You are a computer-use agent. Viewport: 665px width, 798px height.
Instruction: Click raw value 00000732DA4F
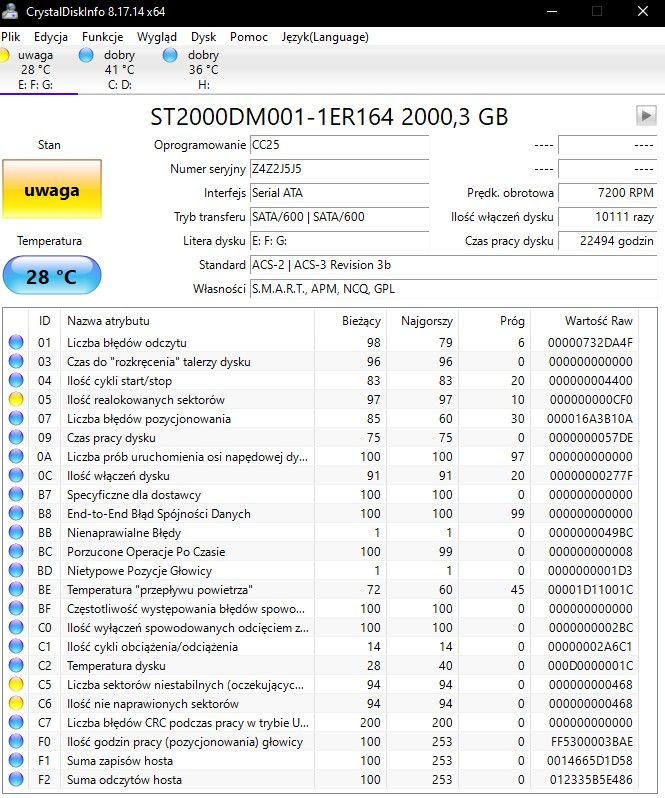tap(590, 343)
